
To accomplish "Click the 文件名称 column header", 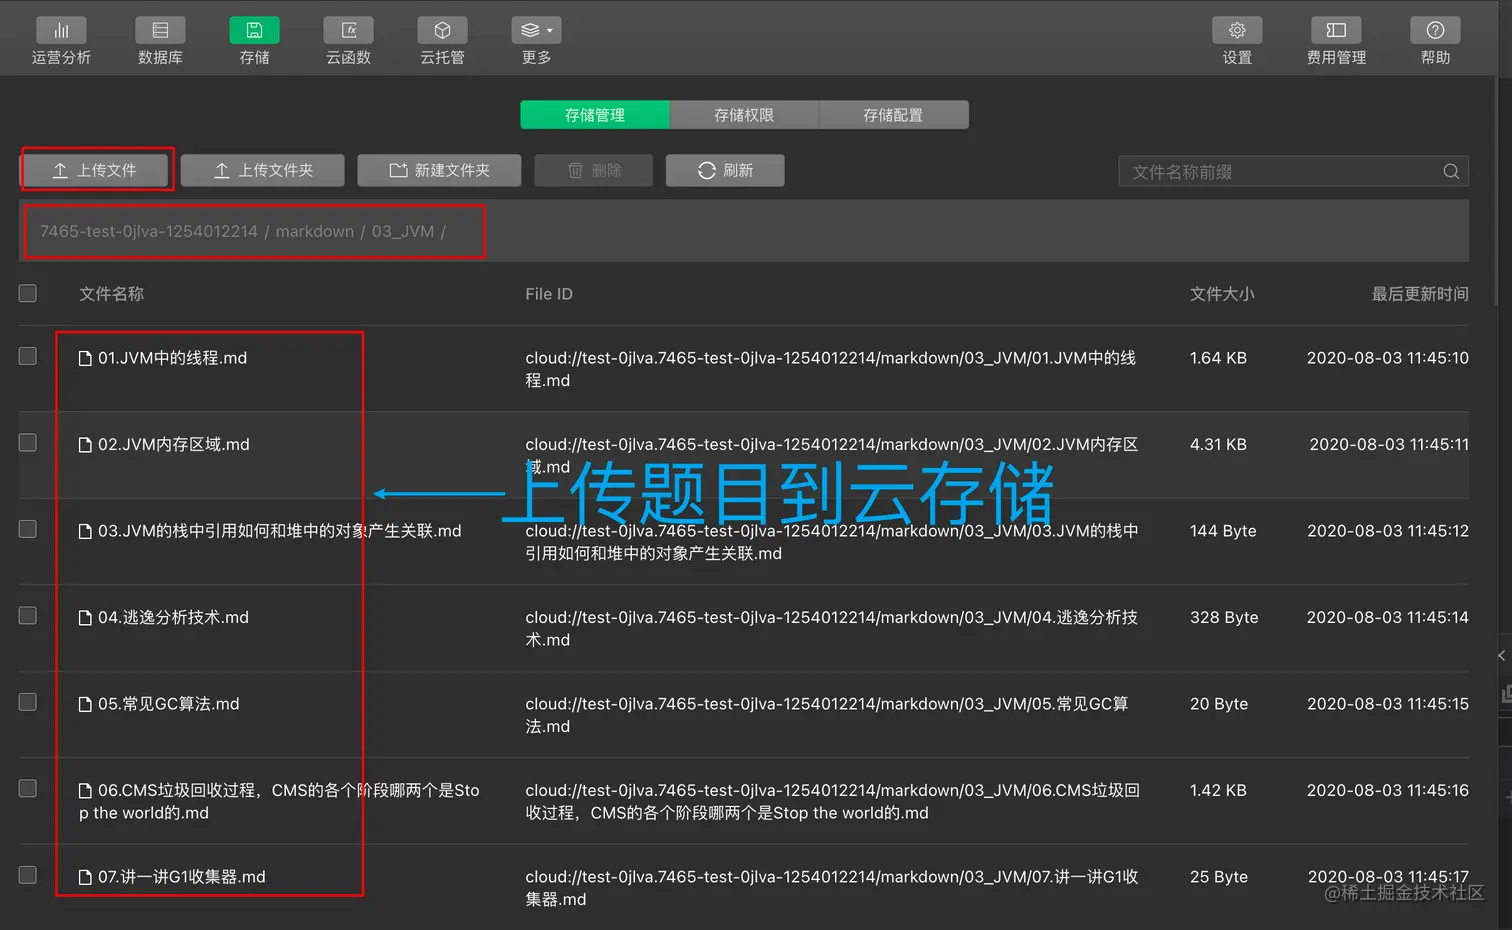I will pos(111,294).
